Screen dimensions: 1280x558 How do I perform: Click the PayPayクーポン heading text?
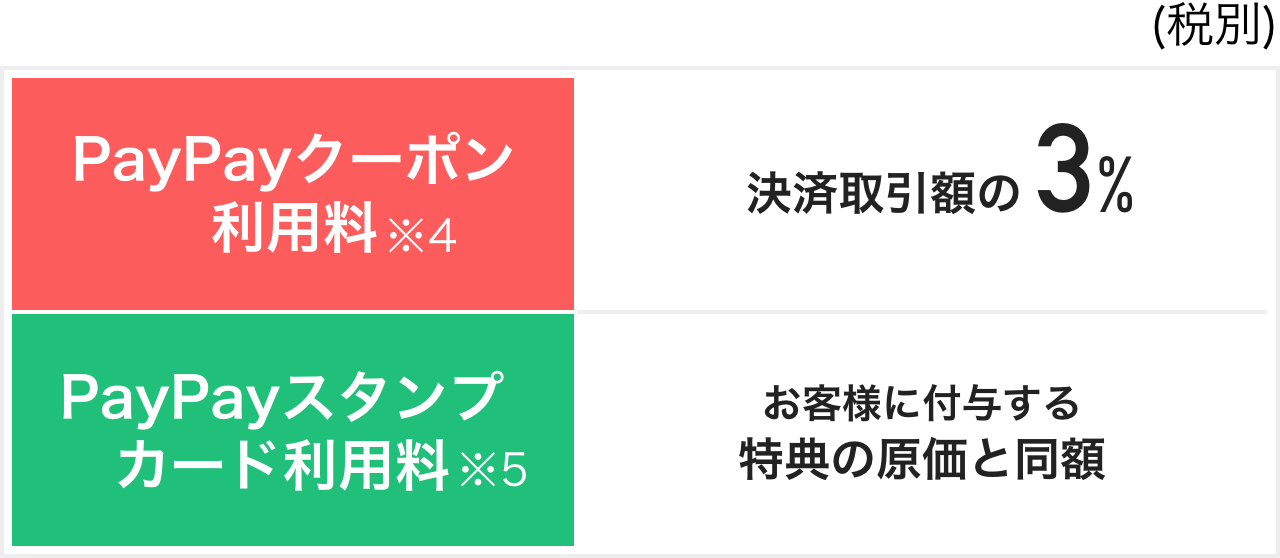(x=292, y=162)
